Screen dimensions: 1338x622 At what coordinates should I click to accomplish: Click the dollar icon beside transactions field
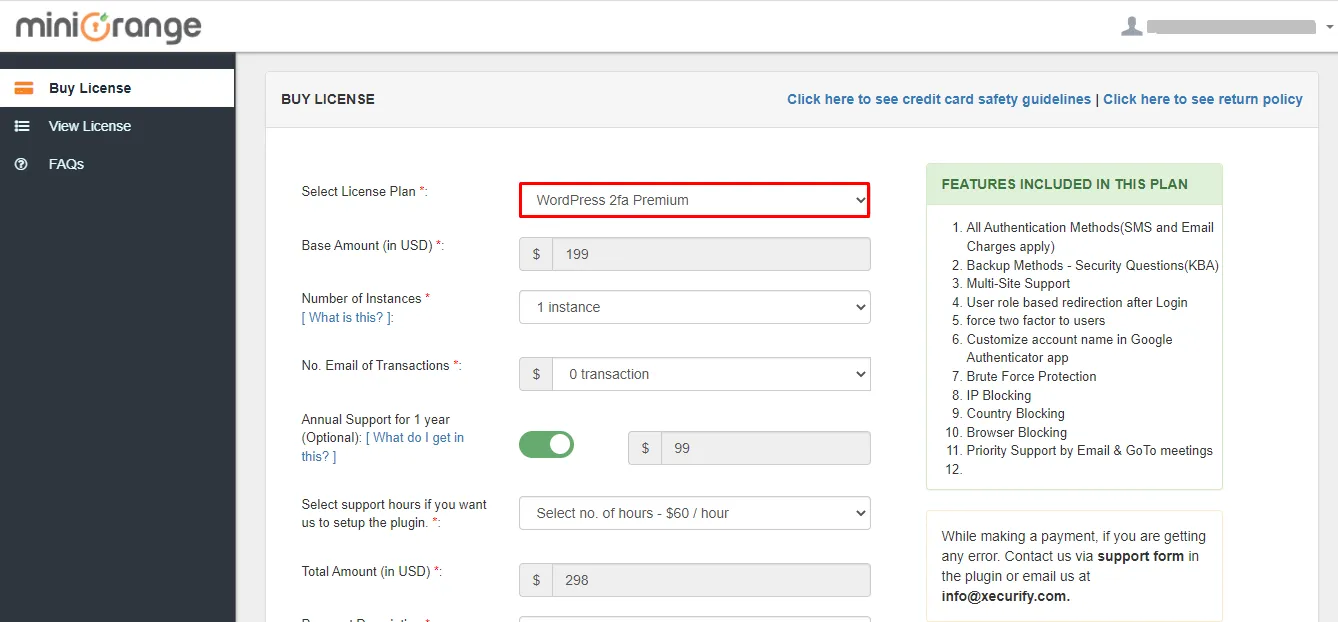pyautogui.click(x=535, y=373)
